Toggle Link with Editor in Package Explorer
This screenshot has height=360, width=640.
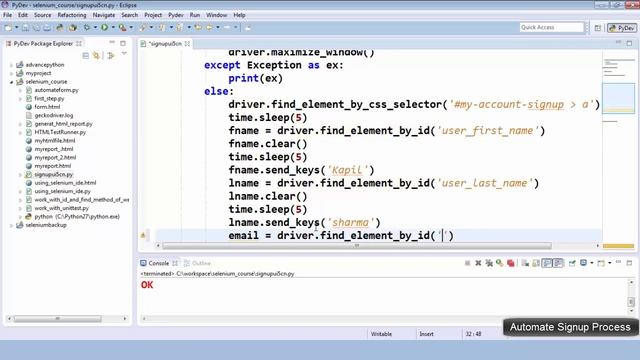[x=97, y=56]
